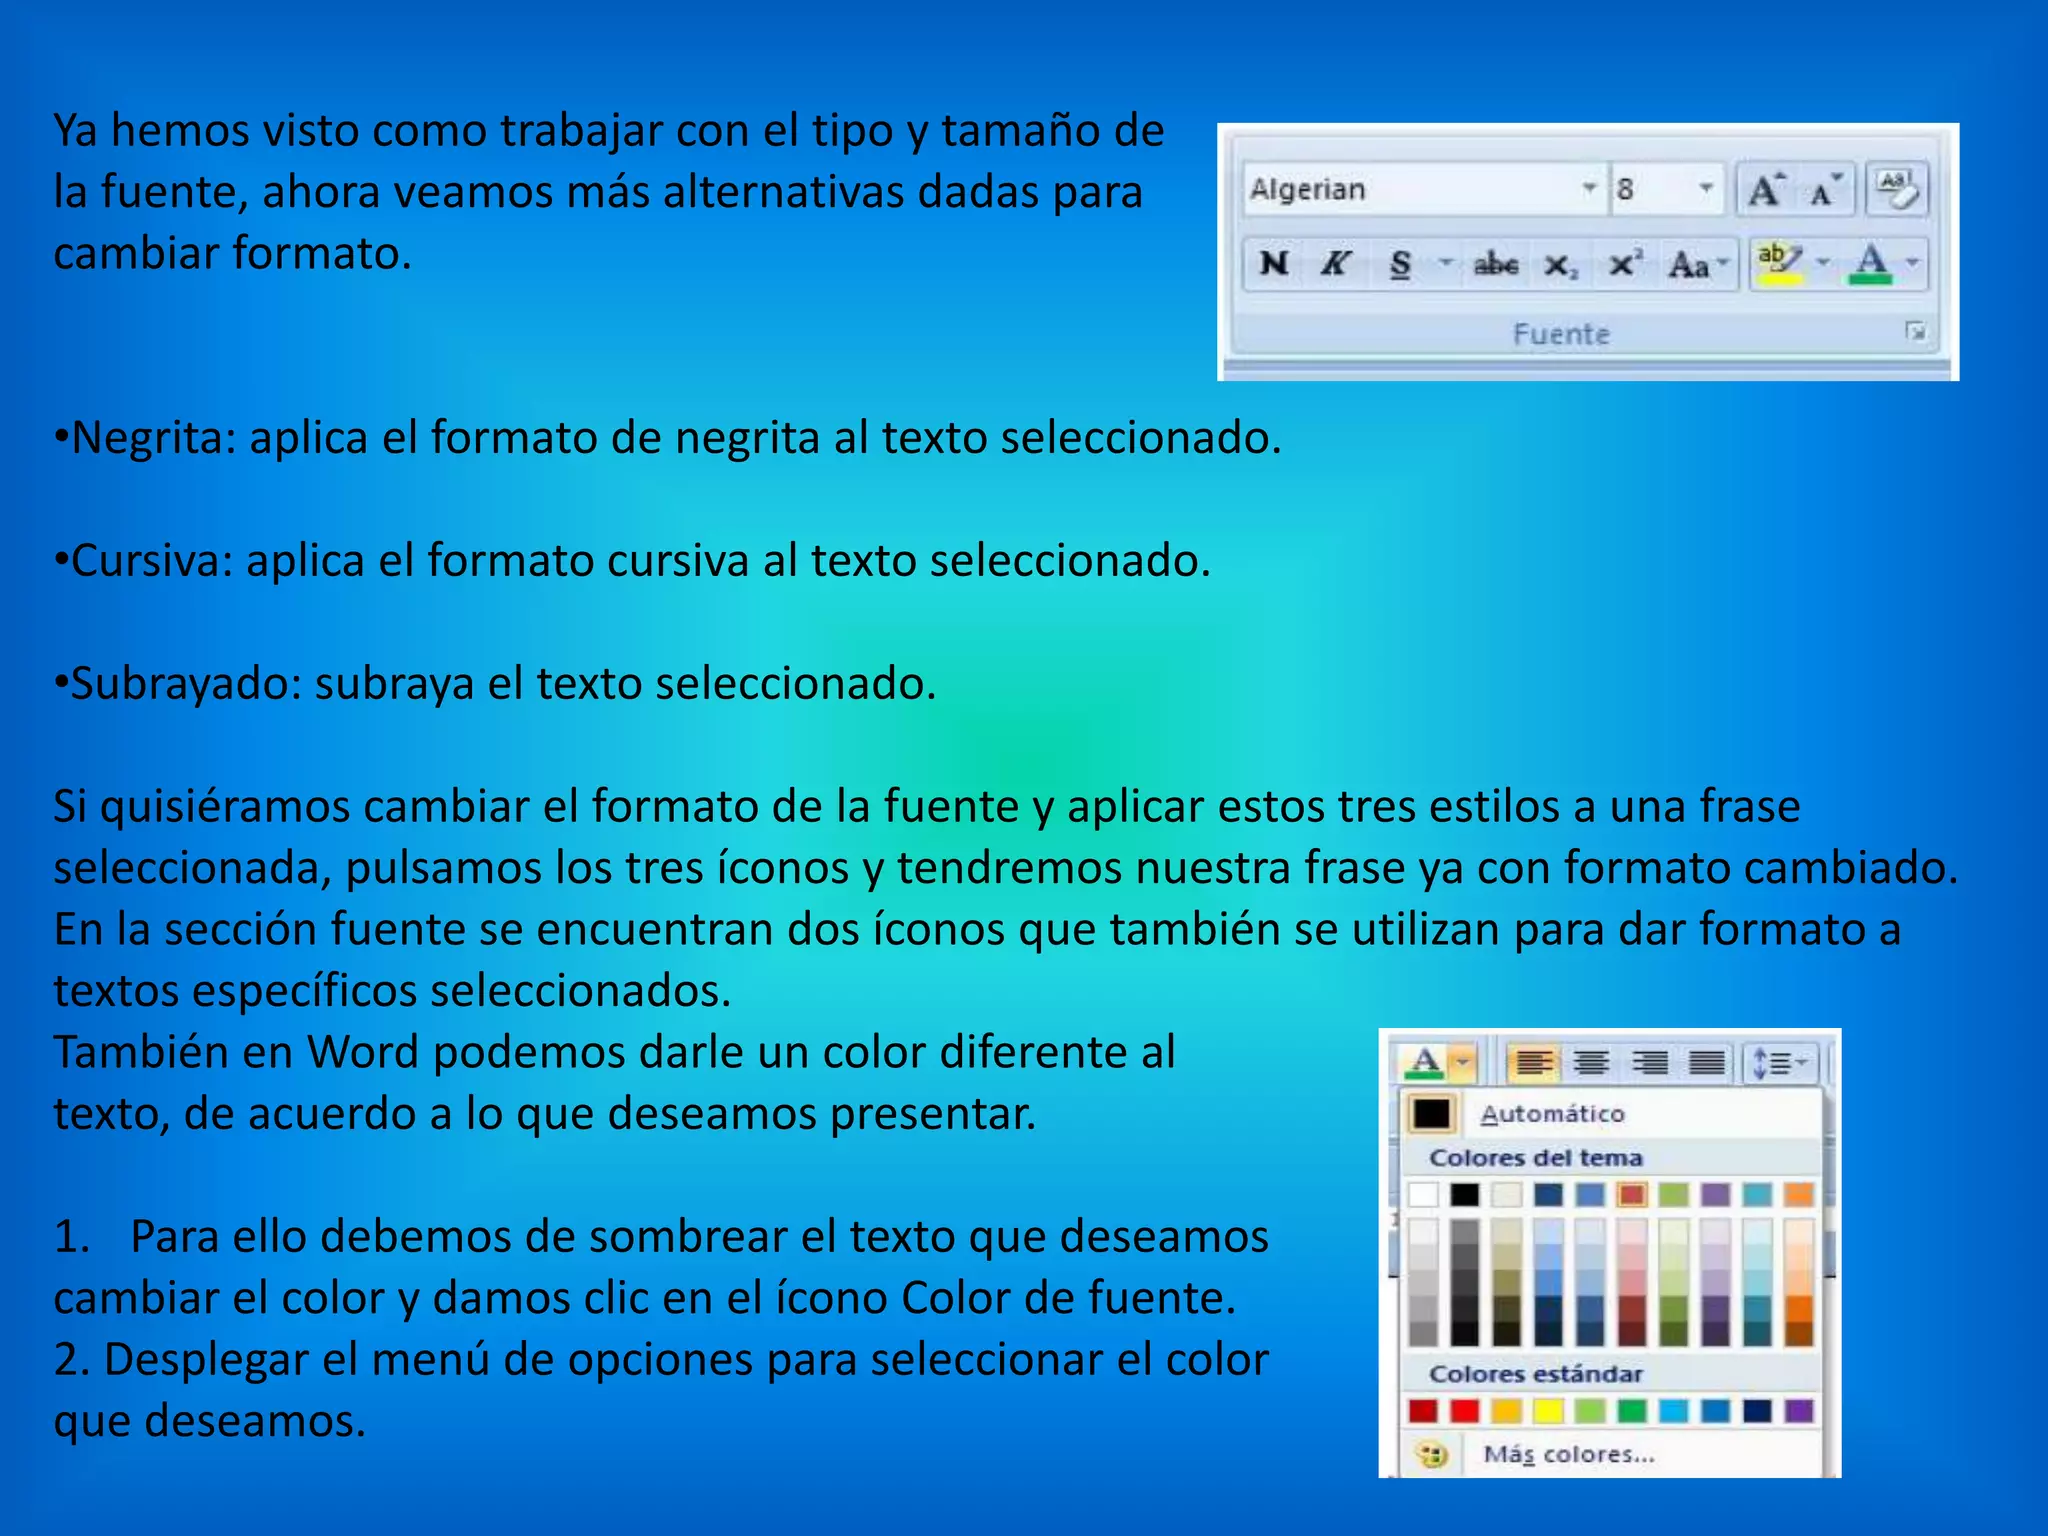Expand the highlight color dropdown arrow

1824,264
